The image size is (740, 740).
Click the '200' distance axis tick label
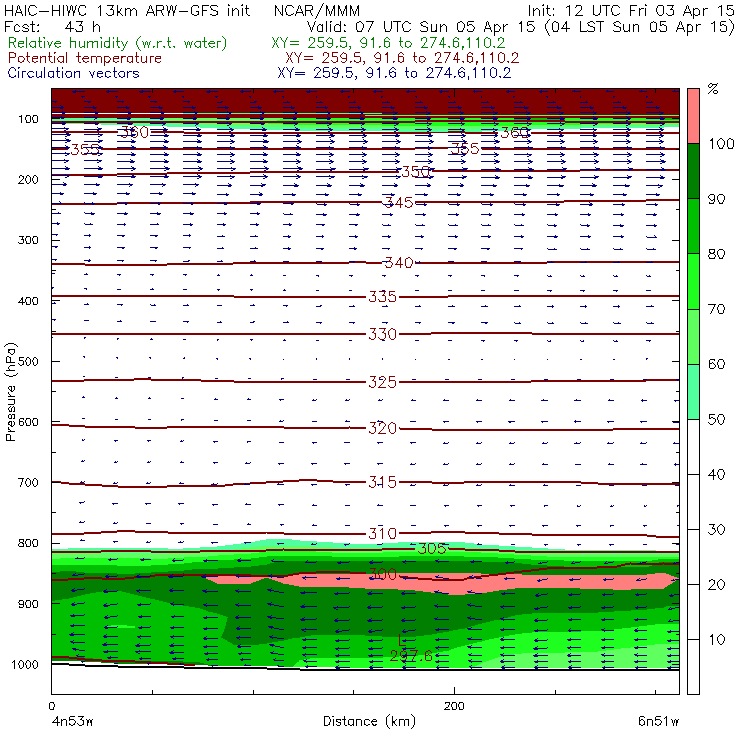pos(454,706)
